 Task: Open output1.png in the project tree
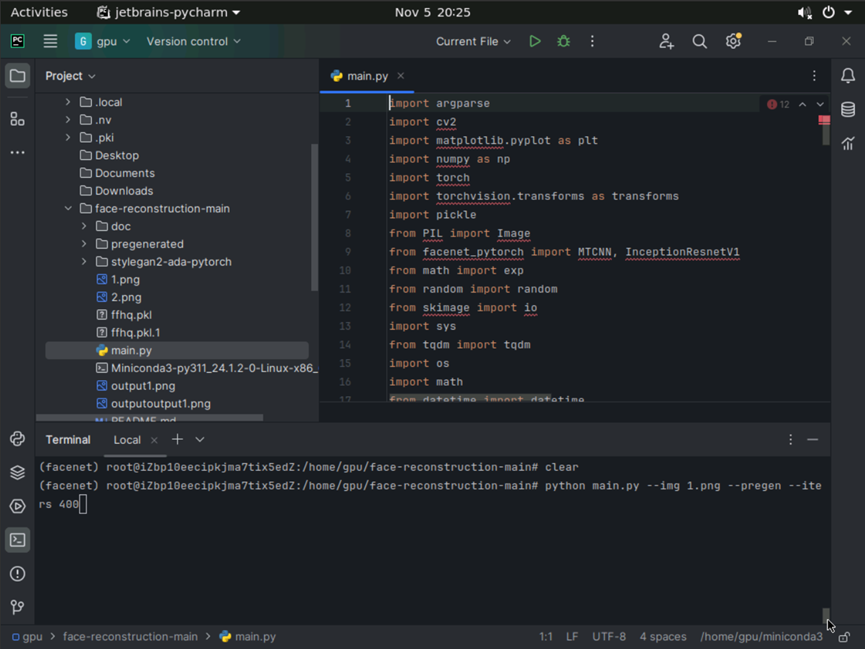coord(143,386)
